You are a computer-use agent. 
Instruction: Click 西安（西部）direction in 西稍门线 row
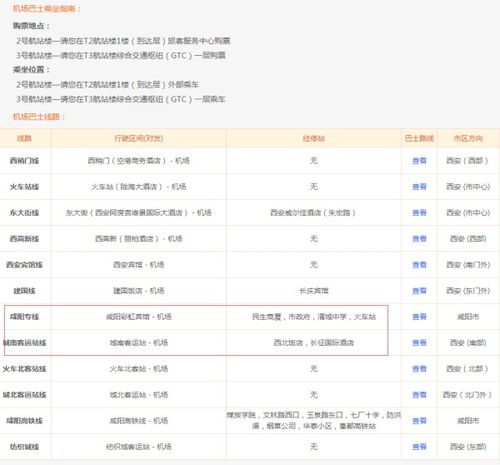pos(468,161)
